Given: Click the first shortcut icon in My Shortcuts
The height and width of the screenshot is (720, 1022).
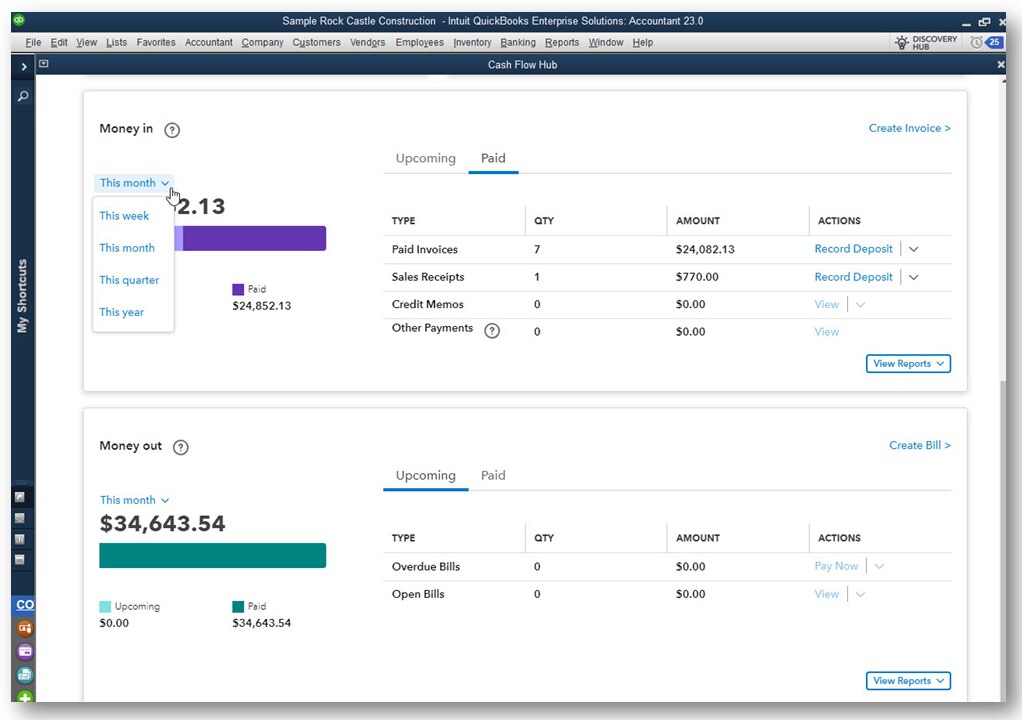Looking at the screenshot, I should point(22,497).
